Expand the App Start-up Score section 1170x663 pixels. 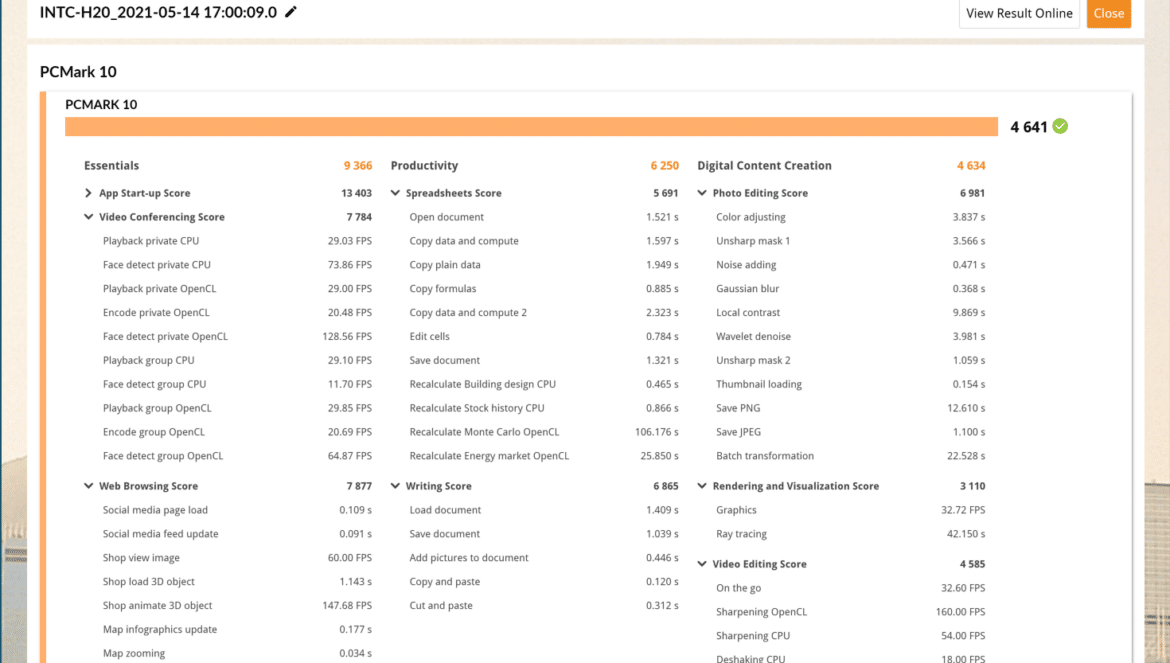(89, 193)
